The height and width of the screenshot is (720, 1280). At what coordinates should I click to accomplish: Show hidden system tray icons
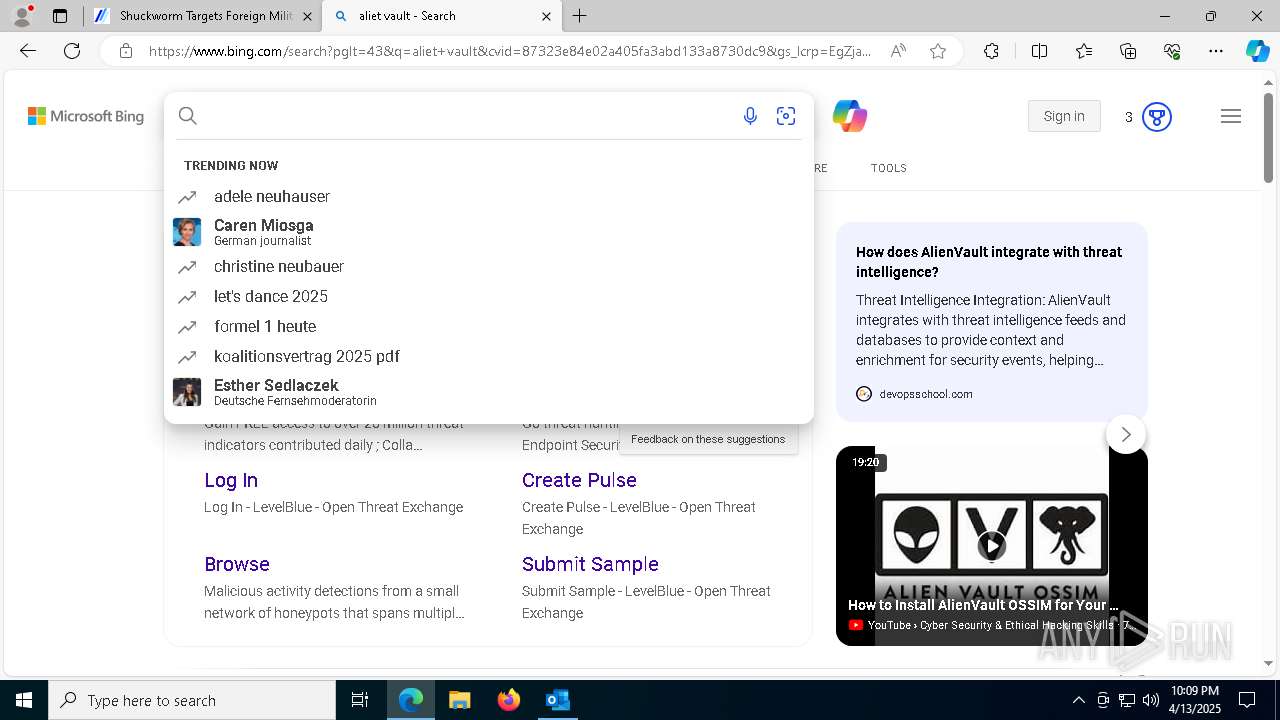pos(1078,700)
